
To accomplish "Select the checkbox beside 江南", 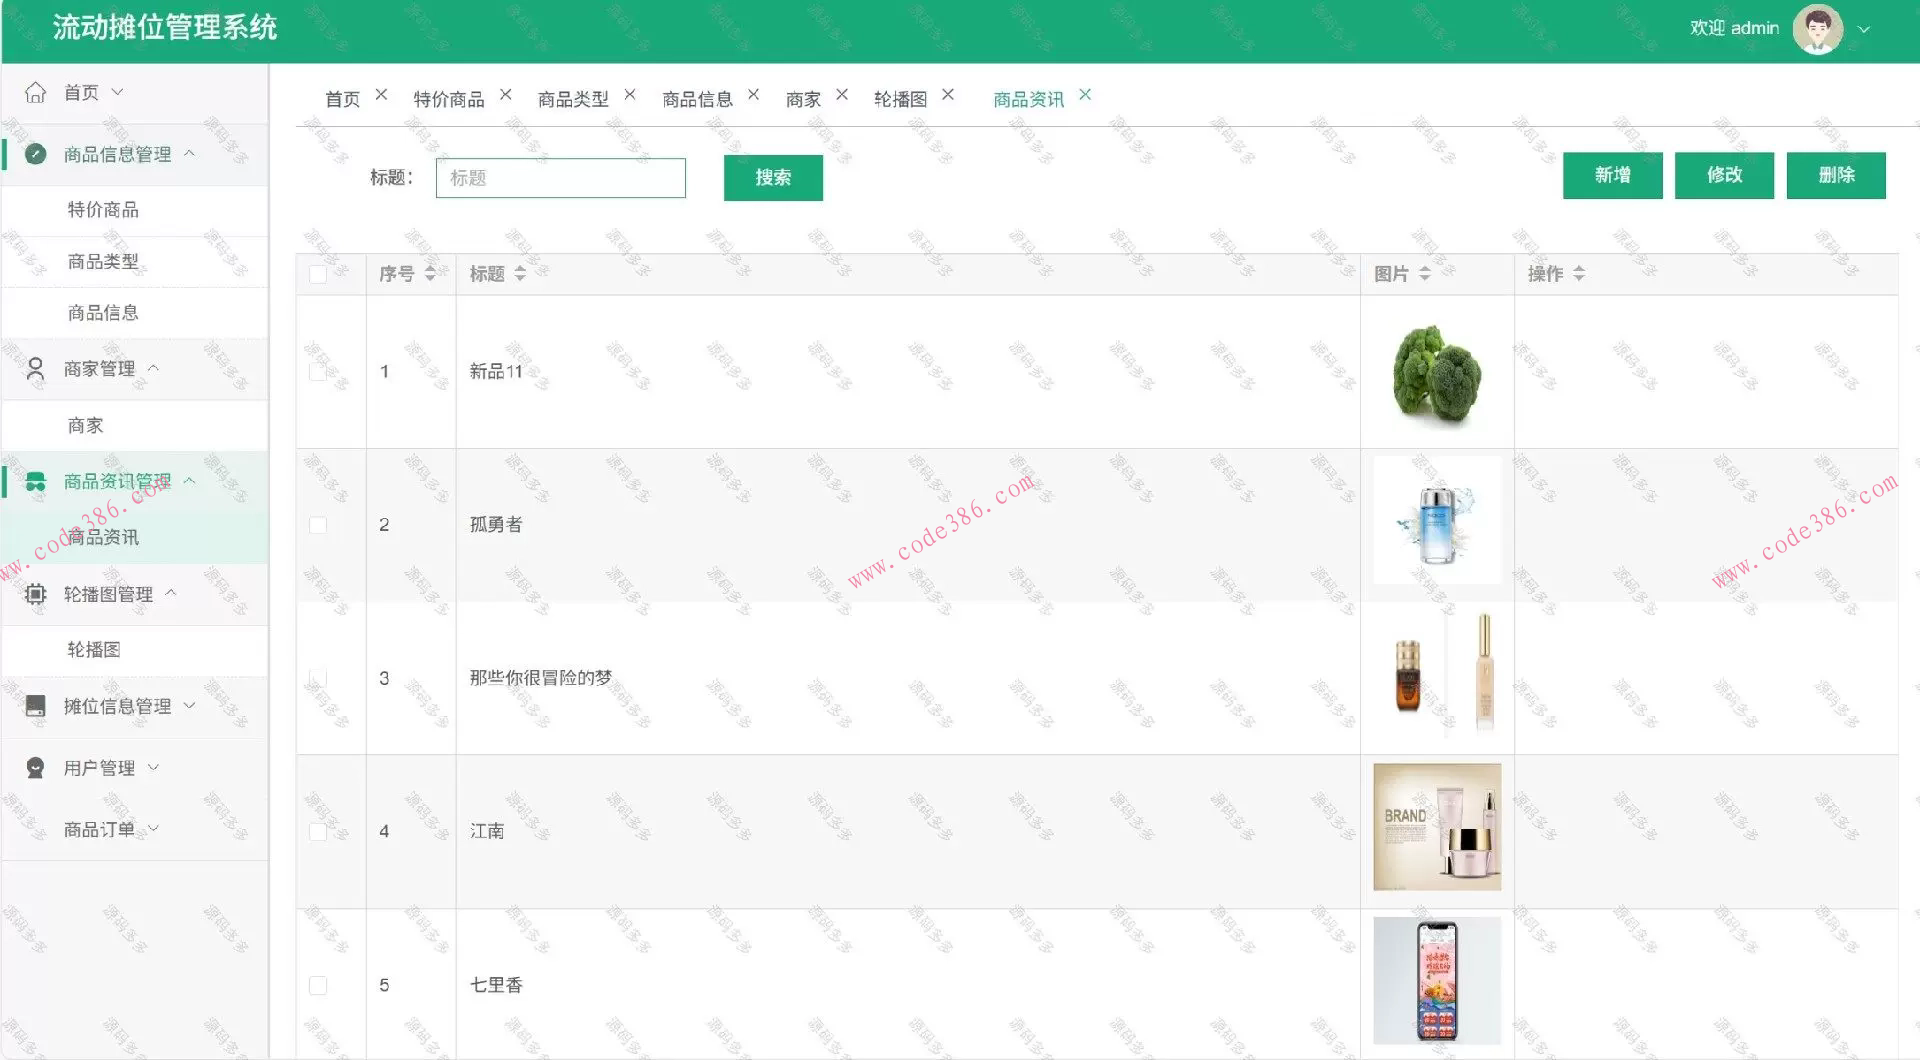I will point(318,830).
